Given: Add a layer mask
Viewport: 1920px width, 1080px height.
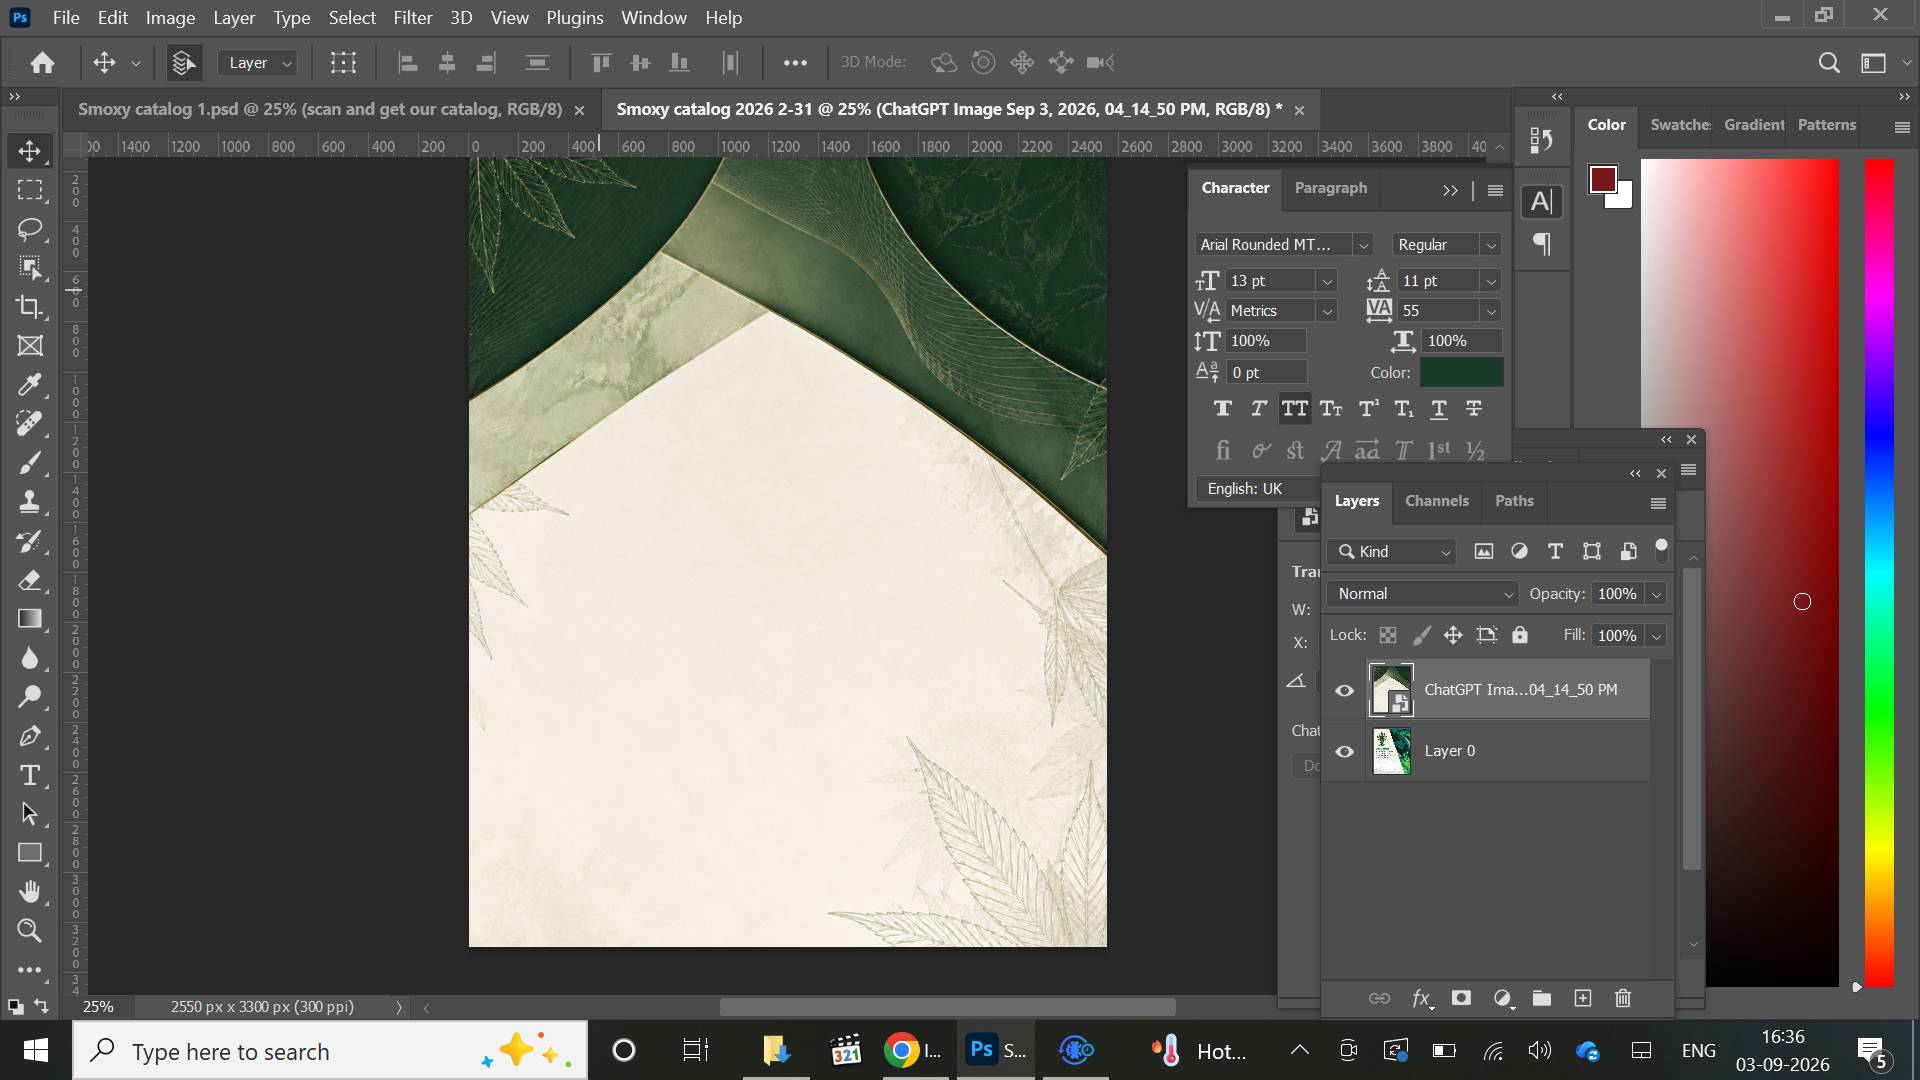Looking at the screenshot, I should (x=1461, y=998).
